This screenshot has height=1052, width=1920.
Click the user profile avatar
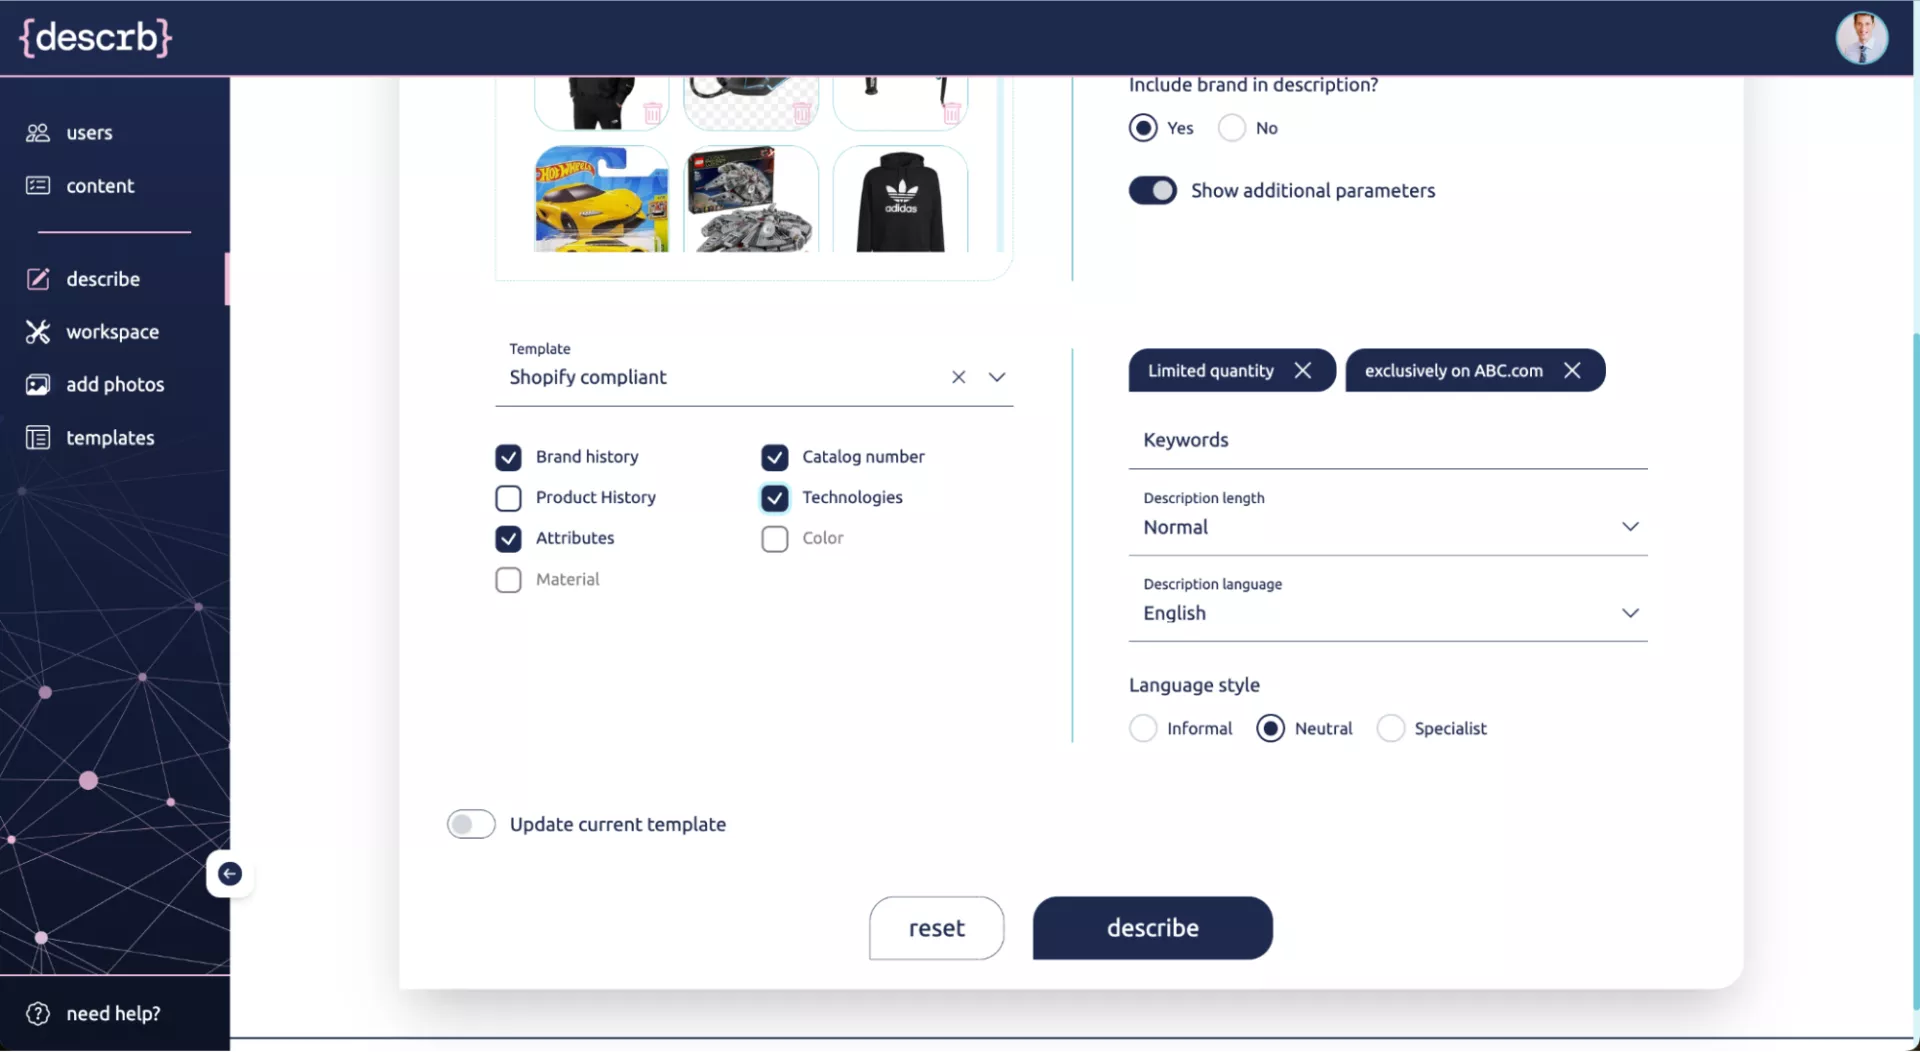(1860, 38)
